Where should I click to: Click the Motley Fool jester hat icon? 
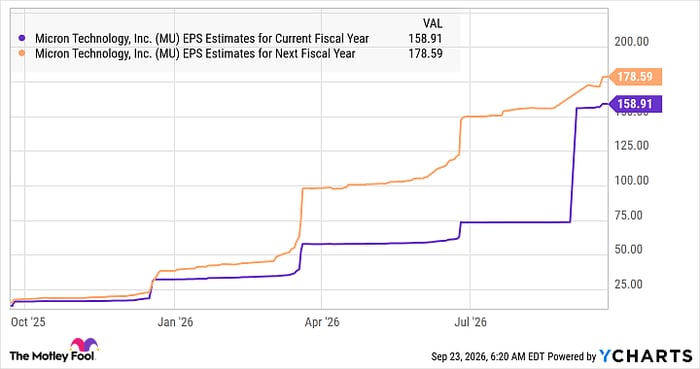pyautogui.click(x=84, y=345)
